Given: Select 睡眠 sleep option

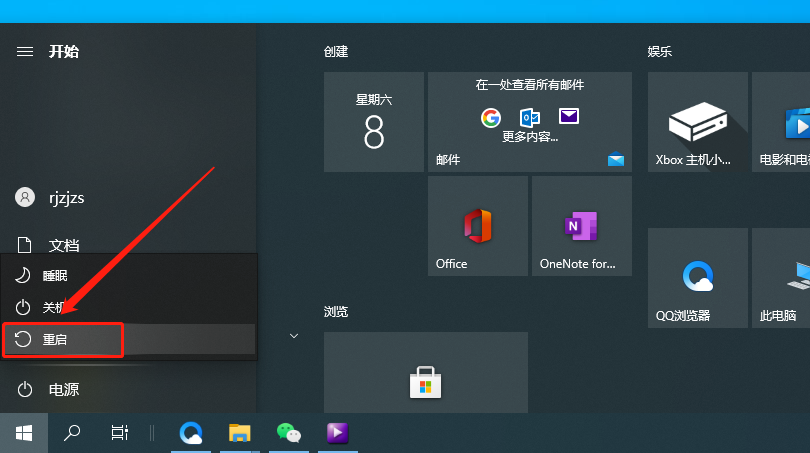Looking at the screenshot, I should click(129, 276).
